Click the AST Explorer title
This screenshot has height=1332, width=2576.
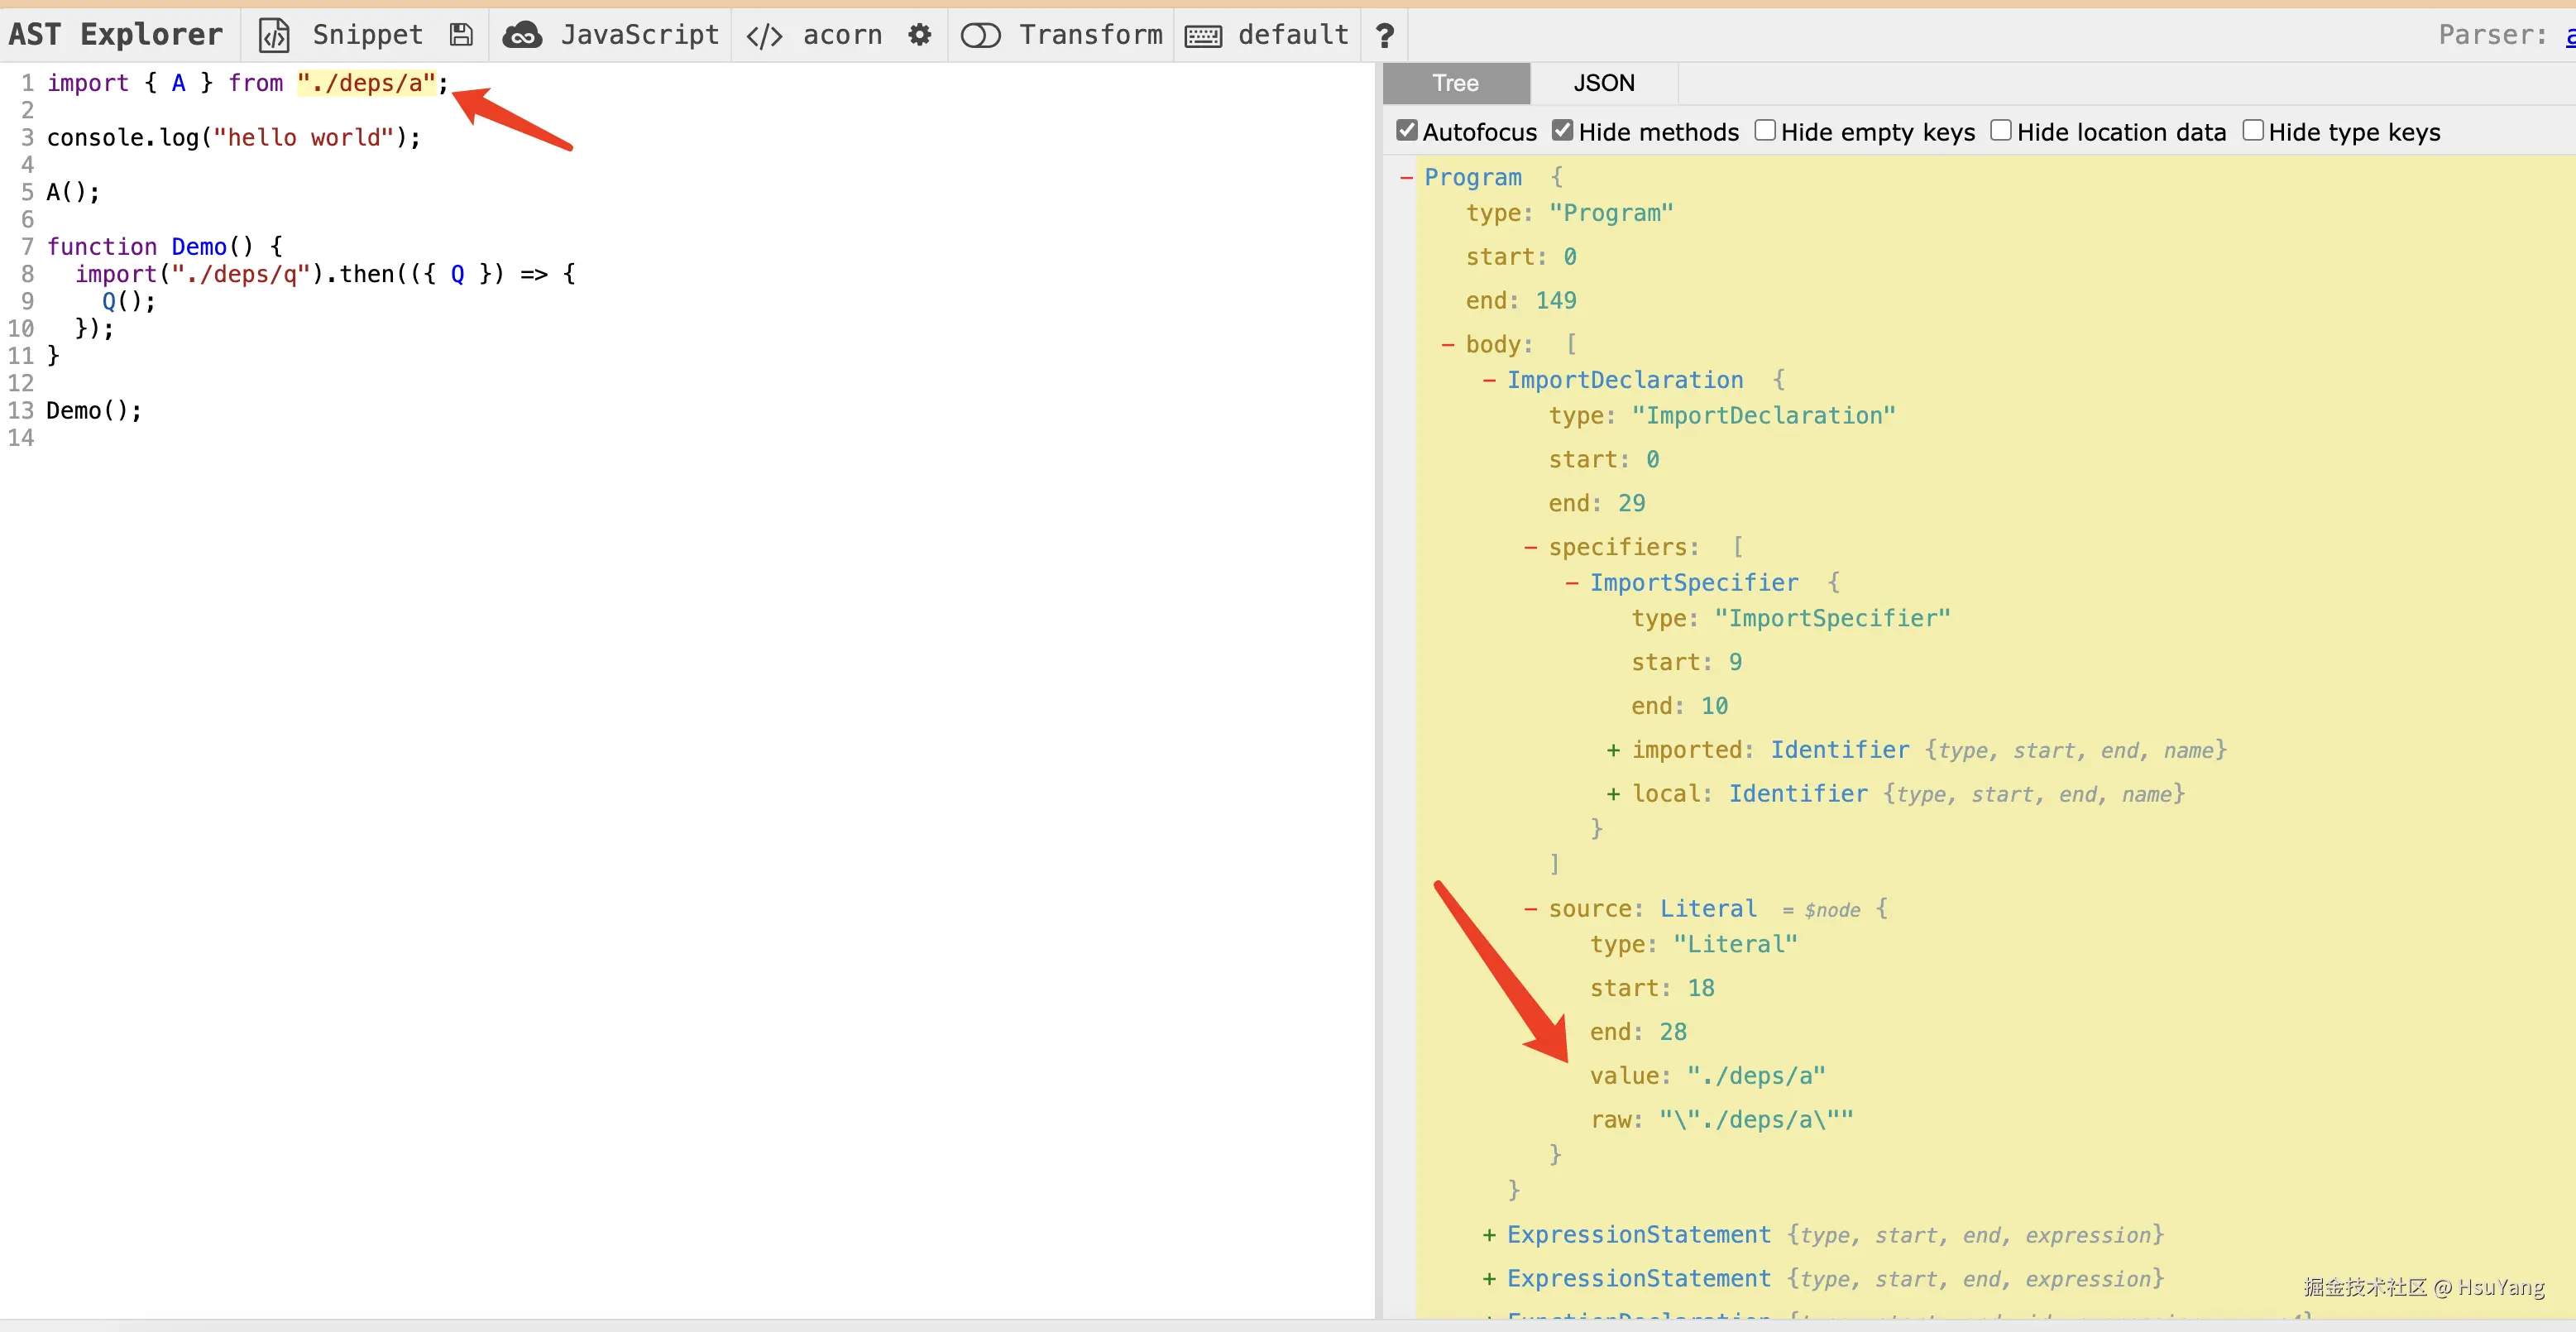click(x=115, y=35)
